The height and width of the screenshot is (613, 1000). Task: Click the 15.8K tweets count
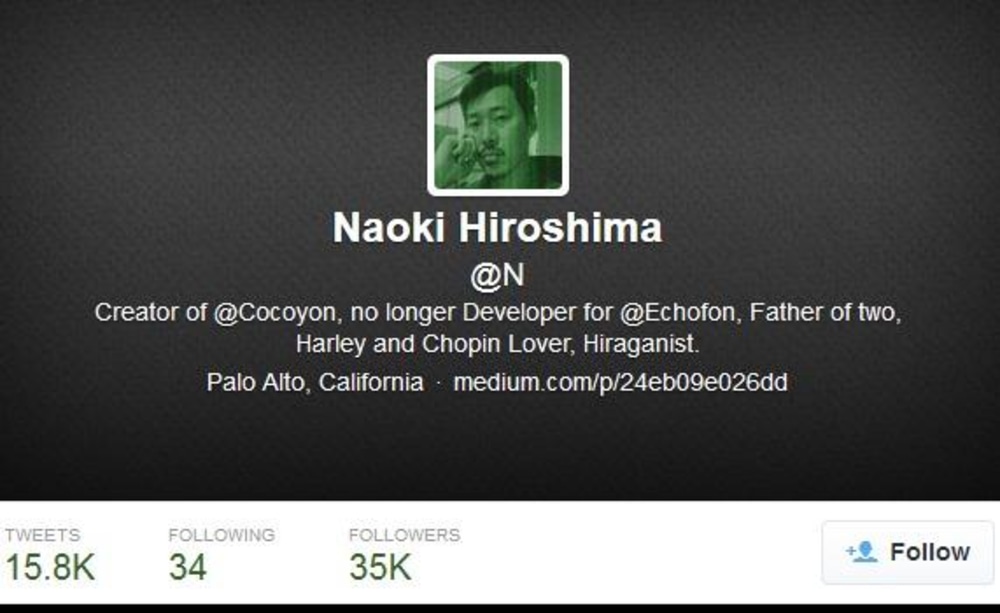tap(50, 567)
